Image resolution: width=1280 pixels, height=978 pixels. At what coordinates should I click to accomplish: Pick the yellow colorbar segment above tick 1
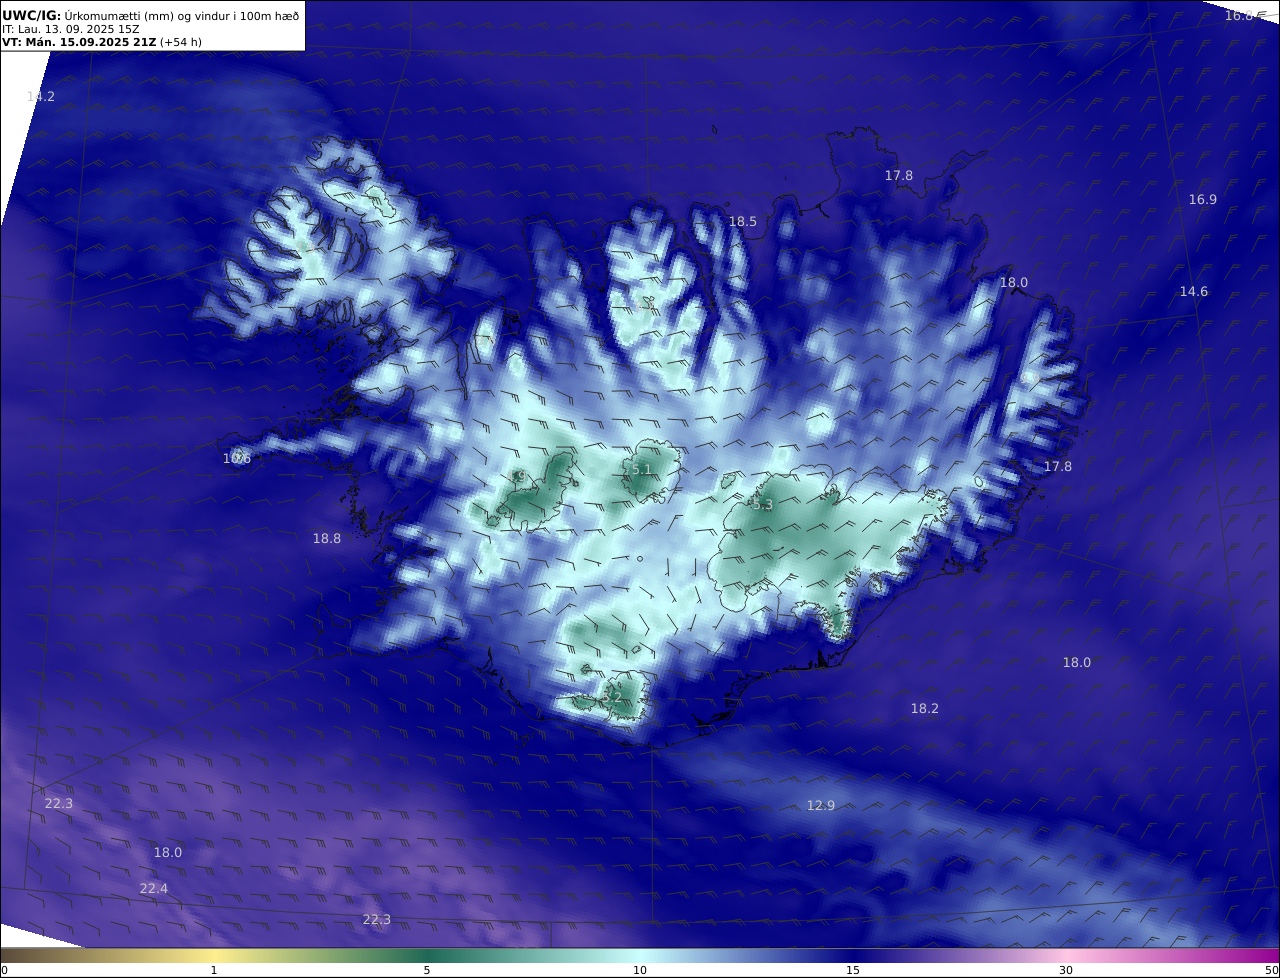point(214,955)
